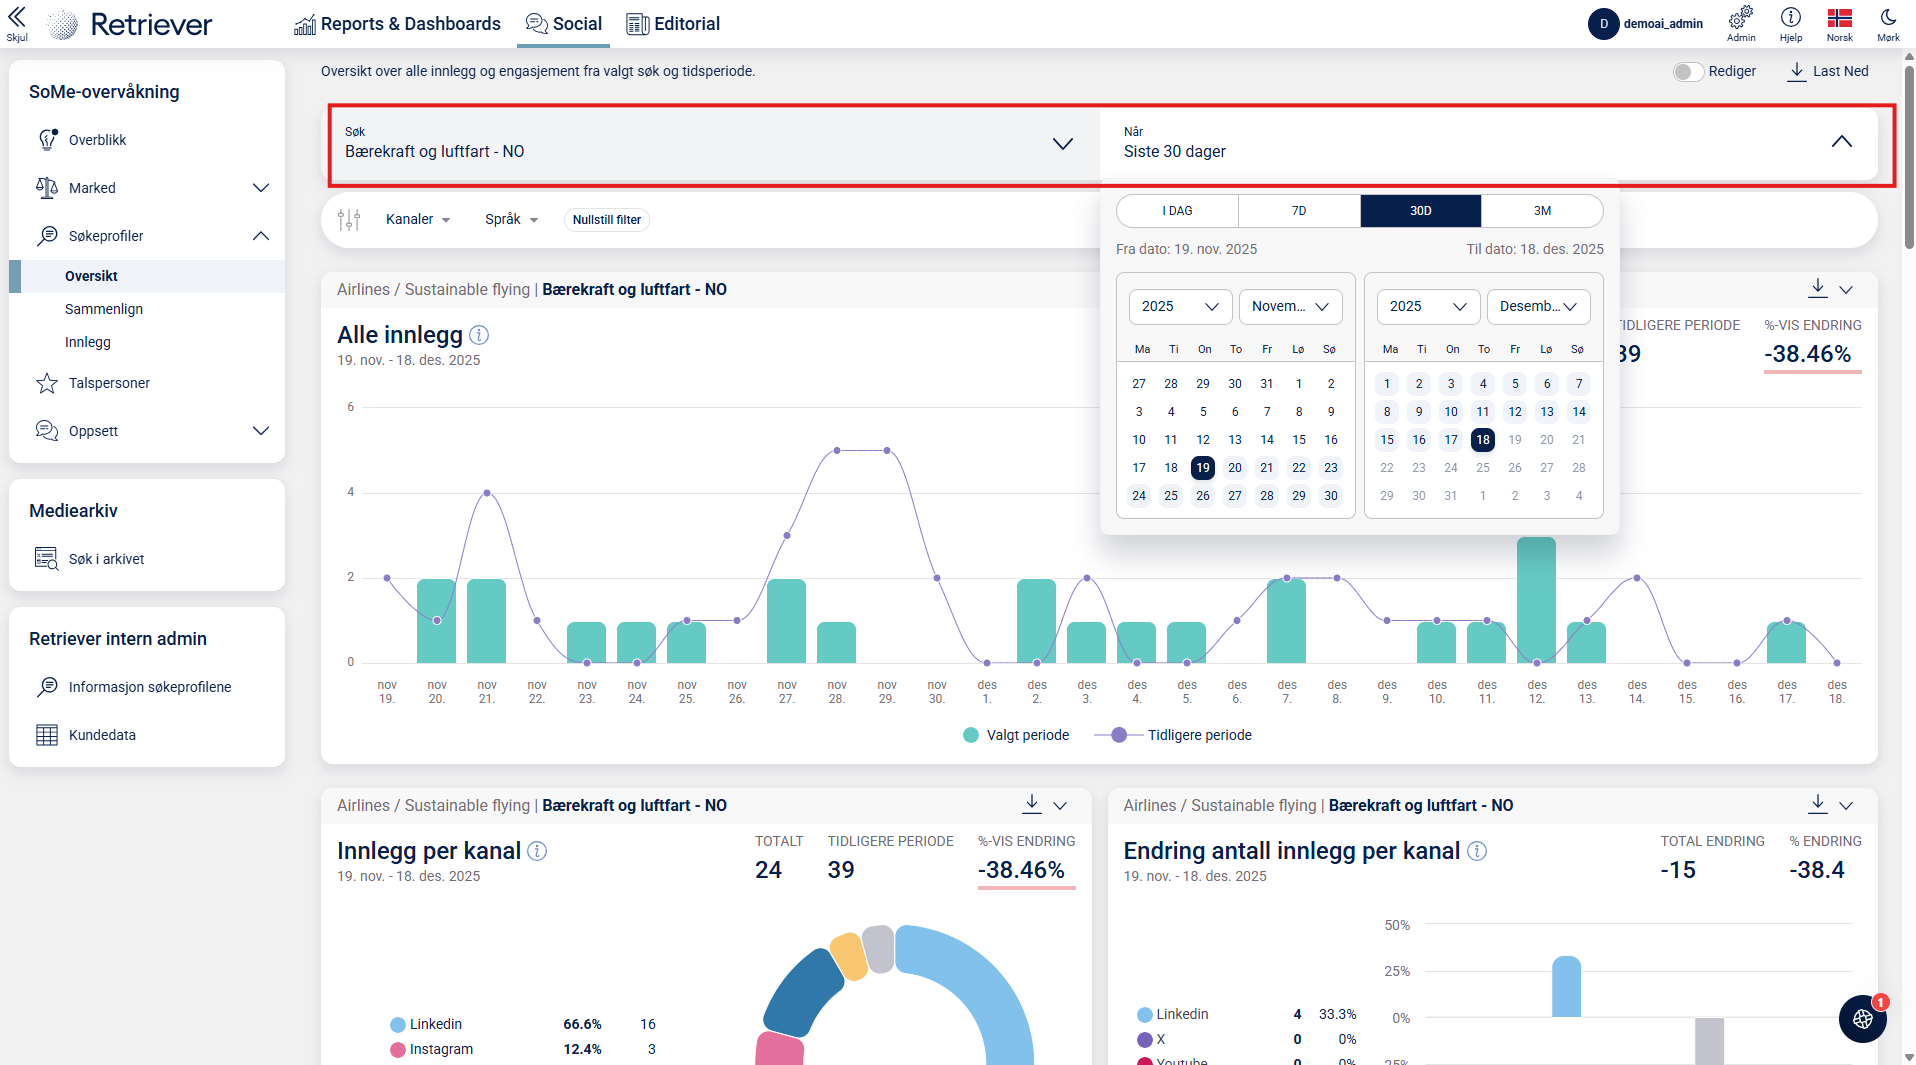Switch to the Editorial tab
The width and height of the screenshot is (1916, 1065).
click(673, 24)
